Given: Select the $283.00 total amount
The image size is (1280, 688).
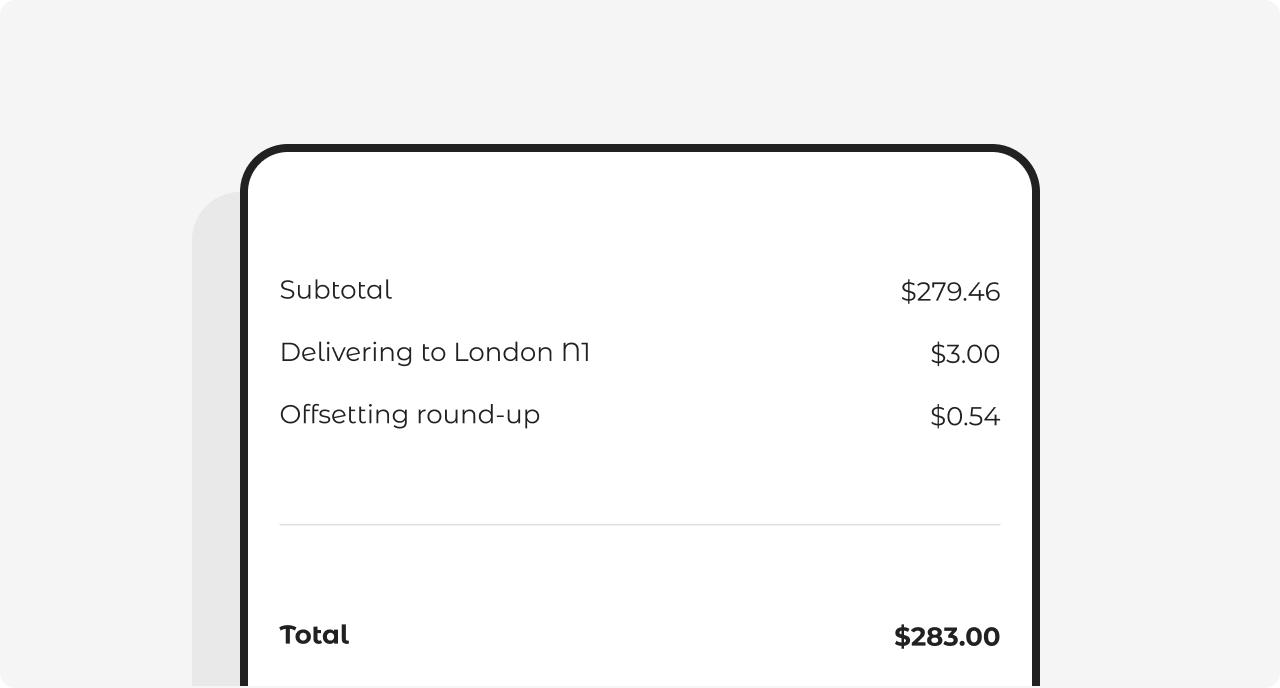Looking at the screenshot, I should pyautogui.click(x=946, y=637).
